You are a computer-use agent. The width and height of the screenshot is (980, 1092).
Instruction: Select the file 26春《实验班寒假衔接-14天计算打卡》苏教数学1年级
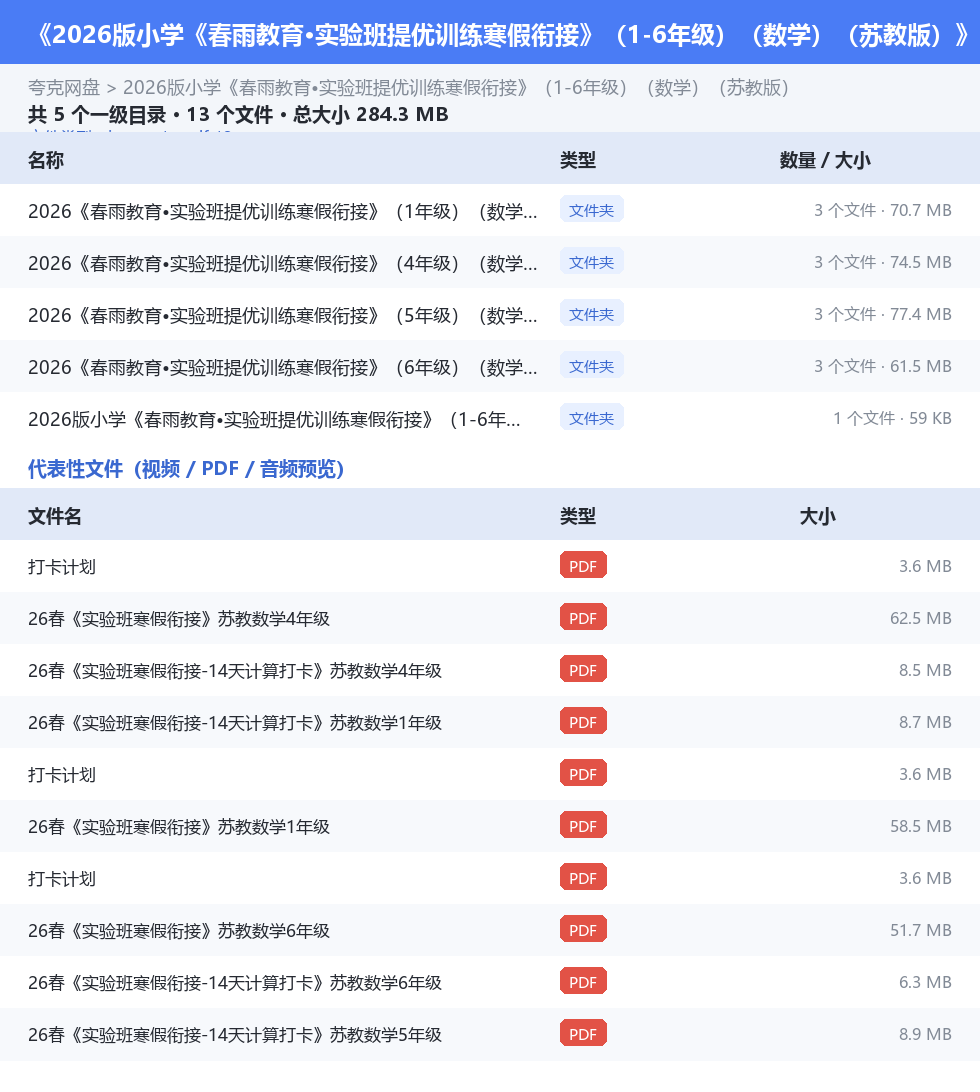235,723
